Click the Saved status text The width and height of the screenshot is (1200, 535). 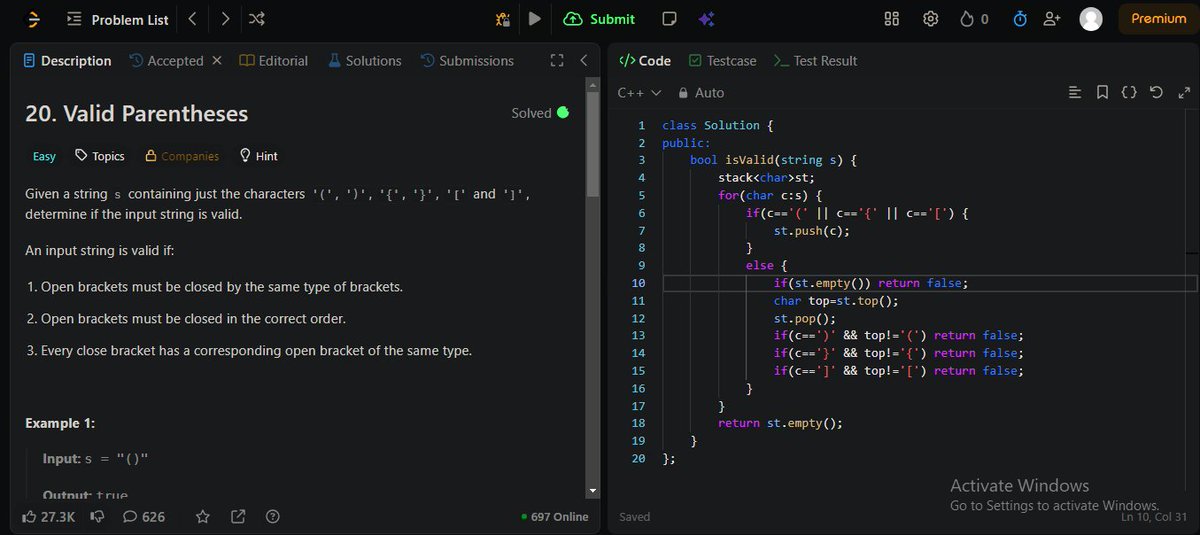(x=634, y=517)
